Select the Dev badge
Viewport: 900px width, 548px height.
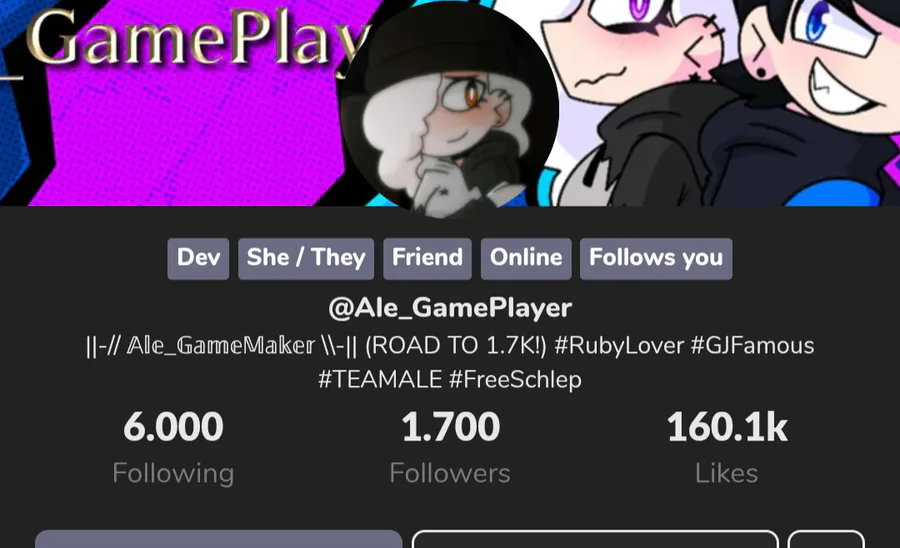[x=198, y=259]
